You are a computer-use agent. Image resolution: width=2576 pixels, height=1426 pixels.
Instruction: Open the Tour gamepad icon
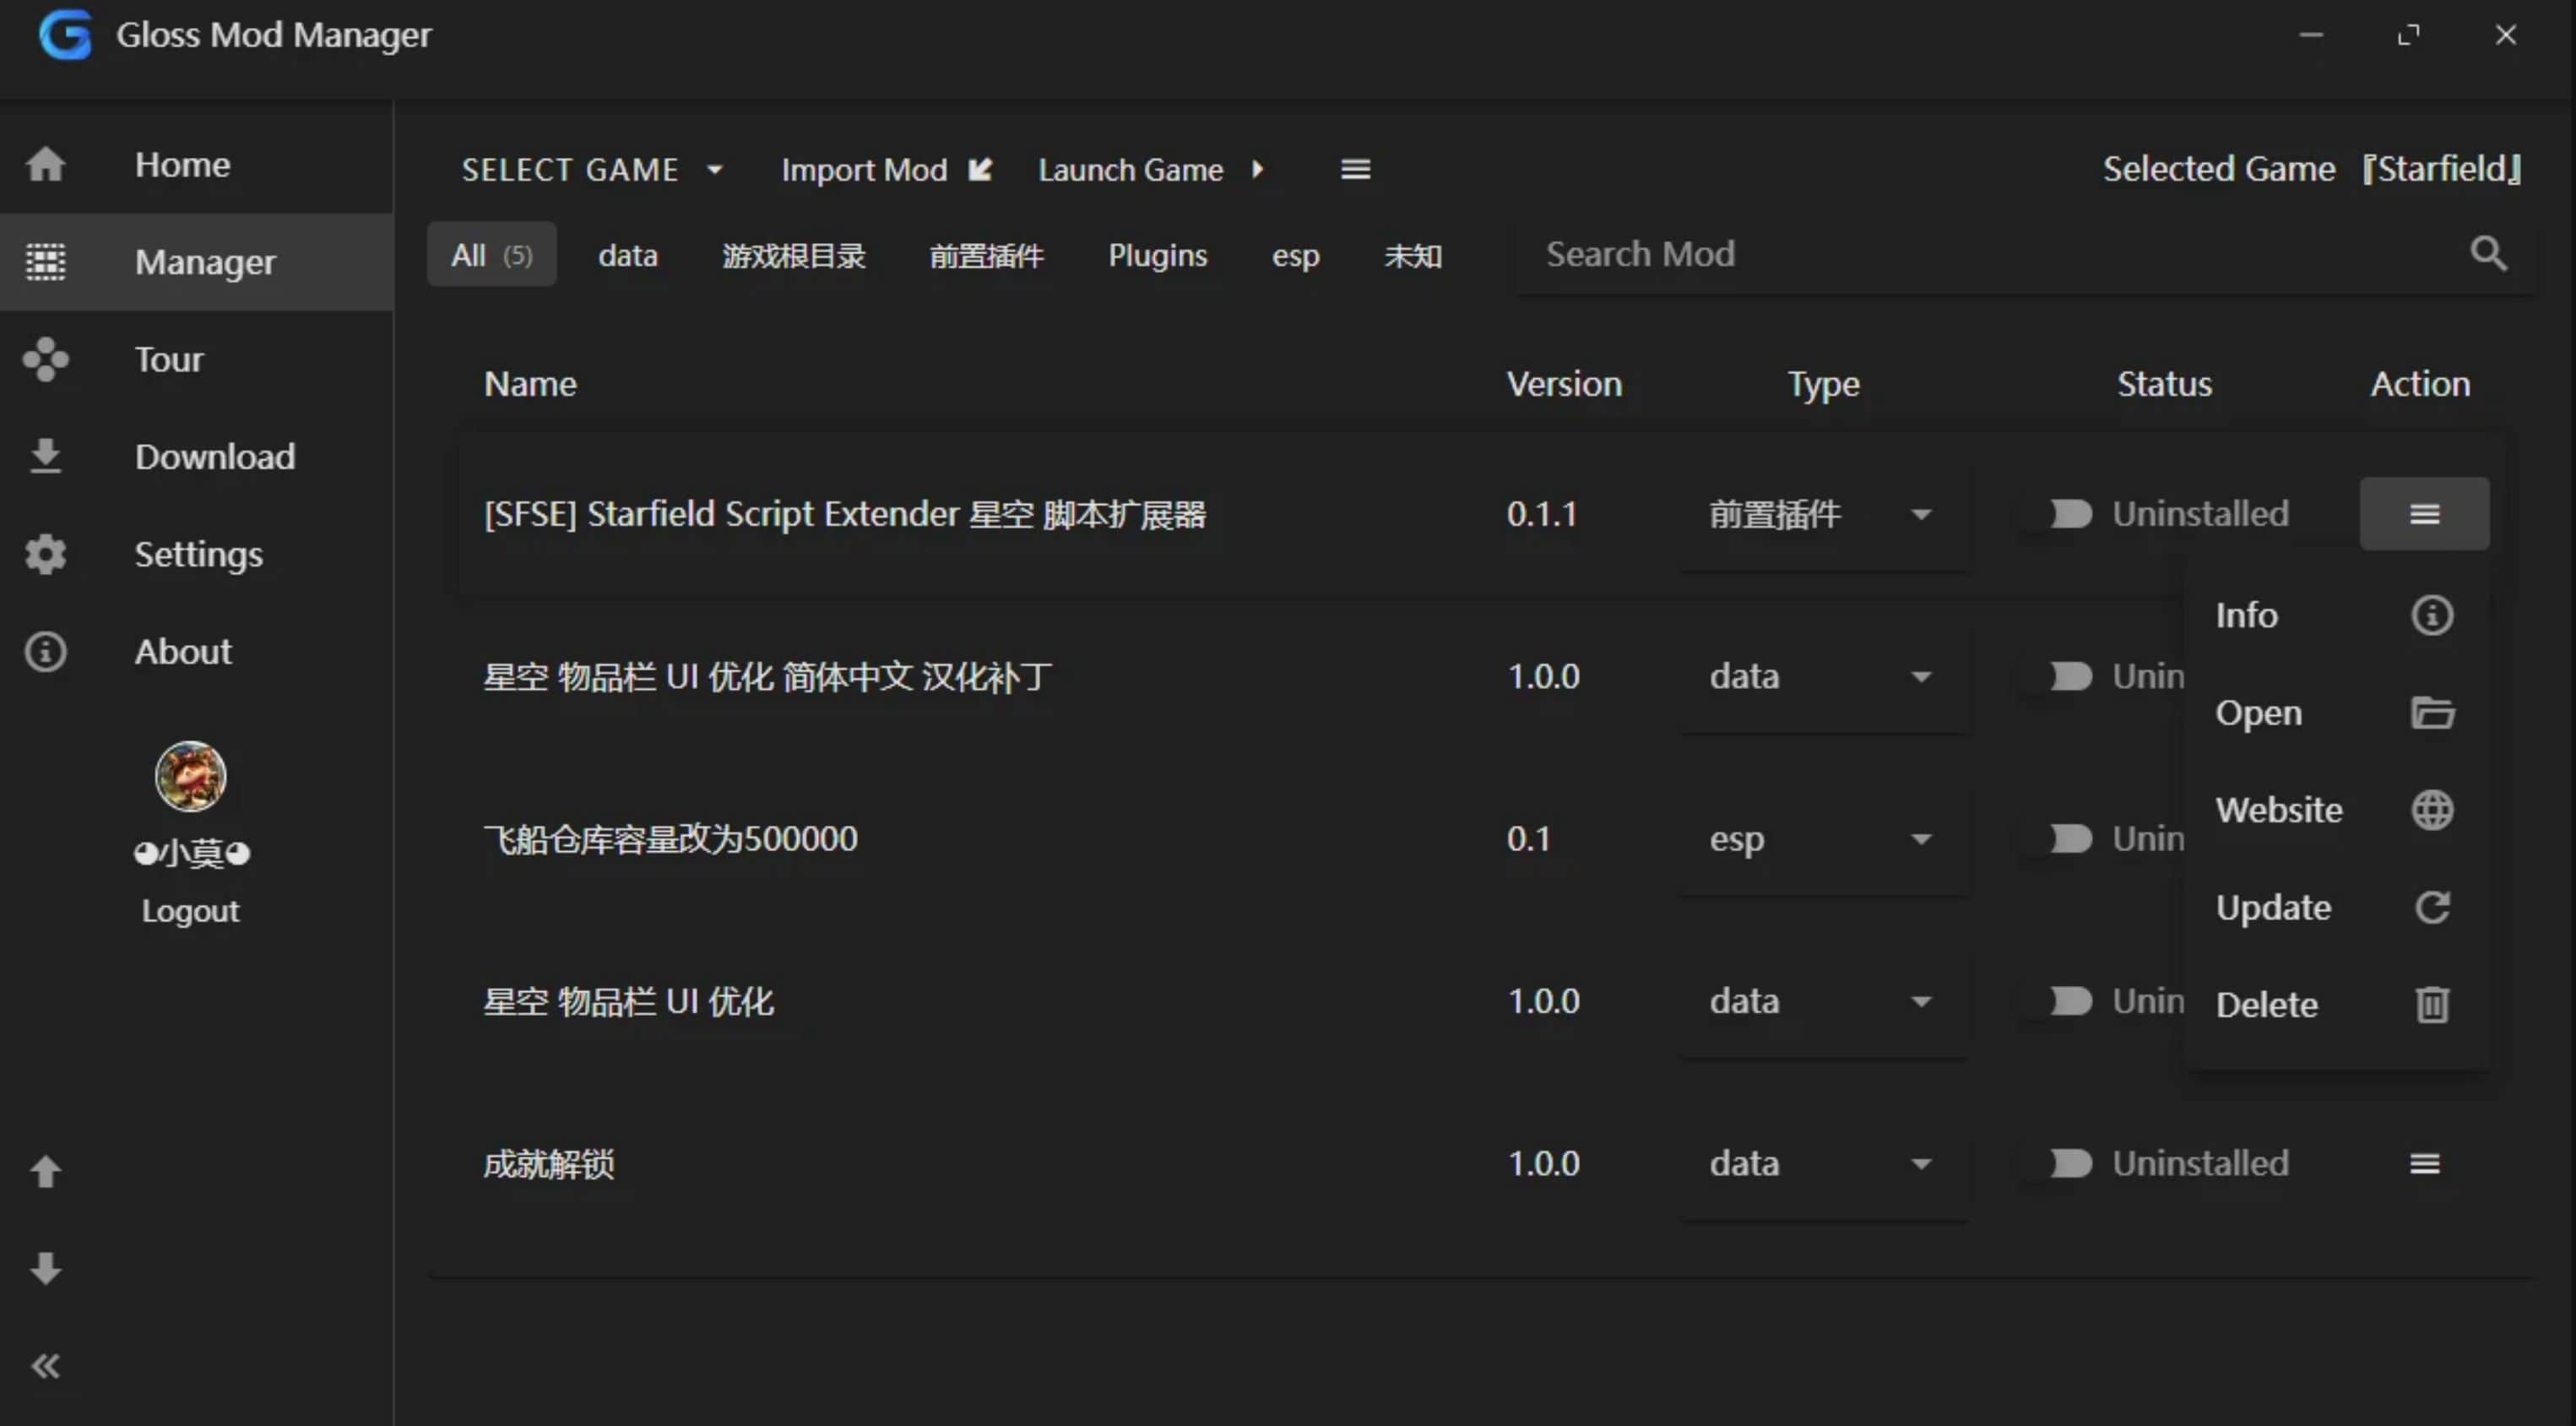click(x=45, y=359)
